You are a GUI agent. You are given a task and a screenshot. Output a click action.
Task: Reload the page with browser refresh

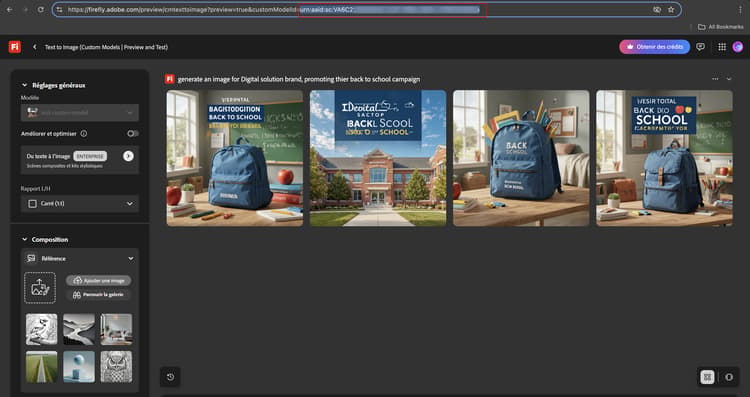coord(41,10)
